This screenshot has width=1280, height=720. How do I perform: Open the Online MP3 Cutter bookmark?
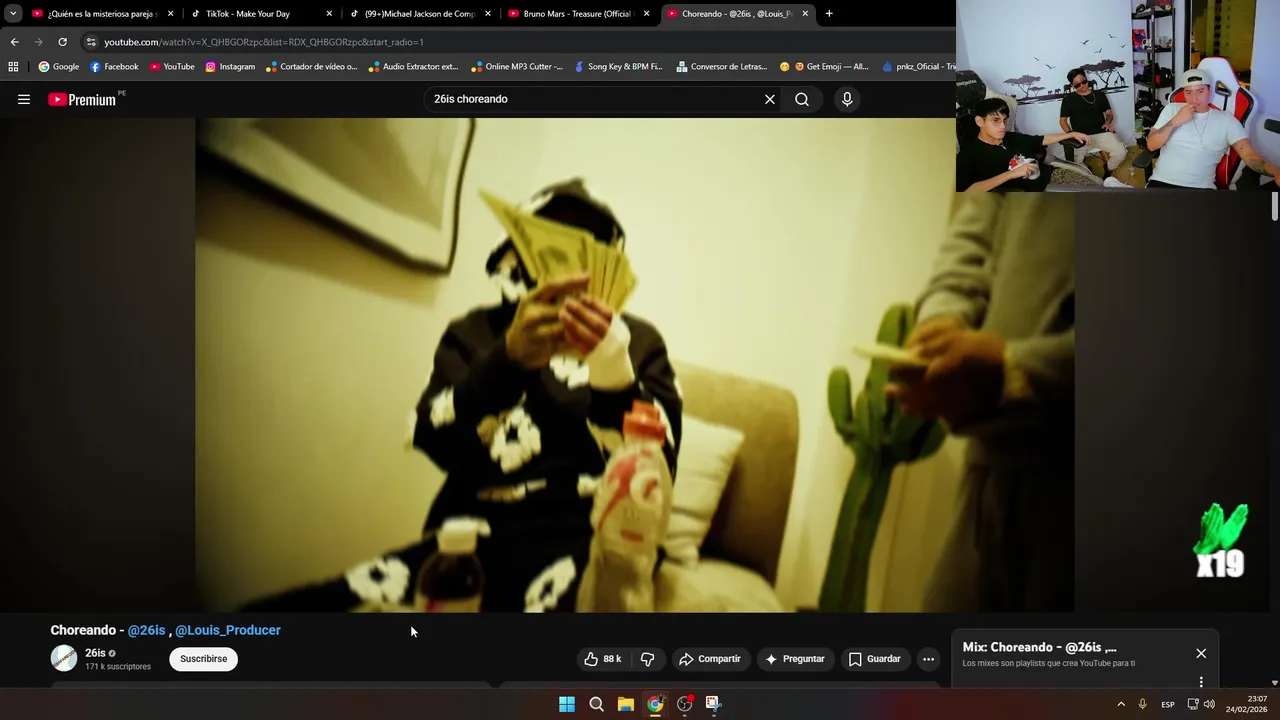pyautogui.click(x=517, y=67)
